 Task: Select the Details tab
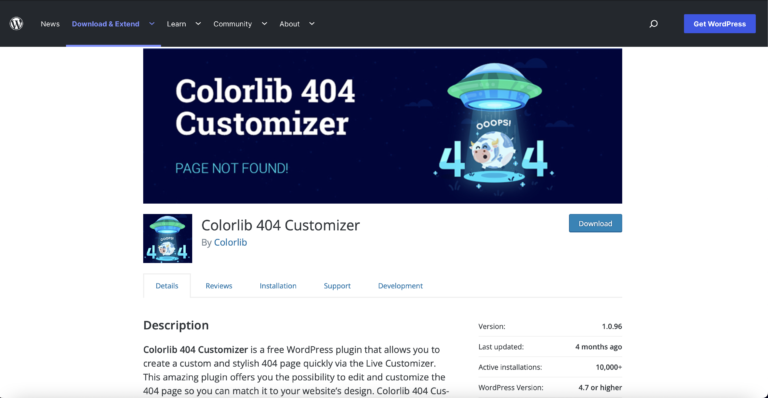tap(167, 285)
